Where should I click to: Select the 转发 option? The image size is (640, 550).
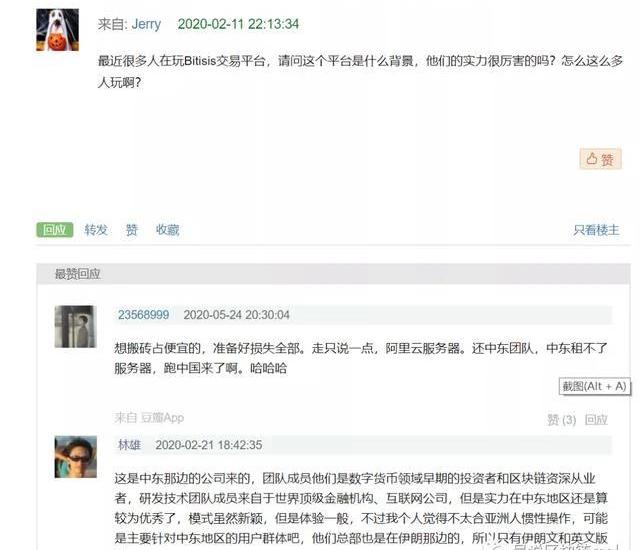point(96,230)
